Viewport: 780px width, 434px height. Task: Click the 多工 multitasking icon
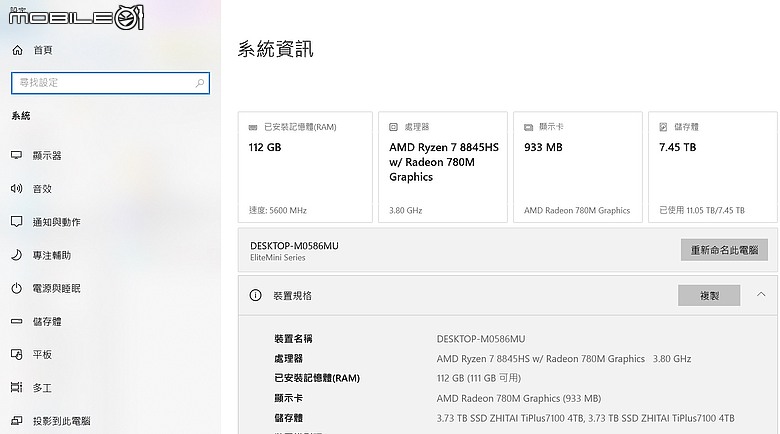tap(16, 387)
